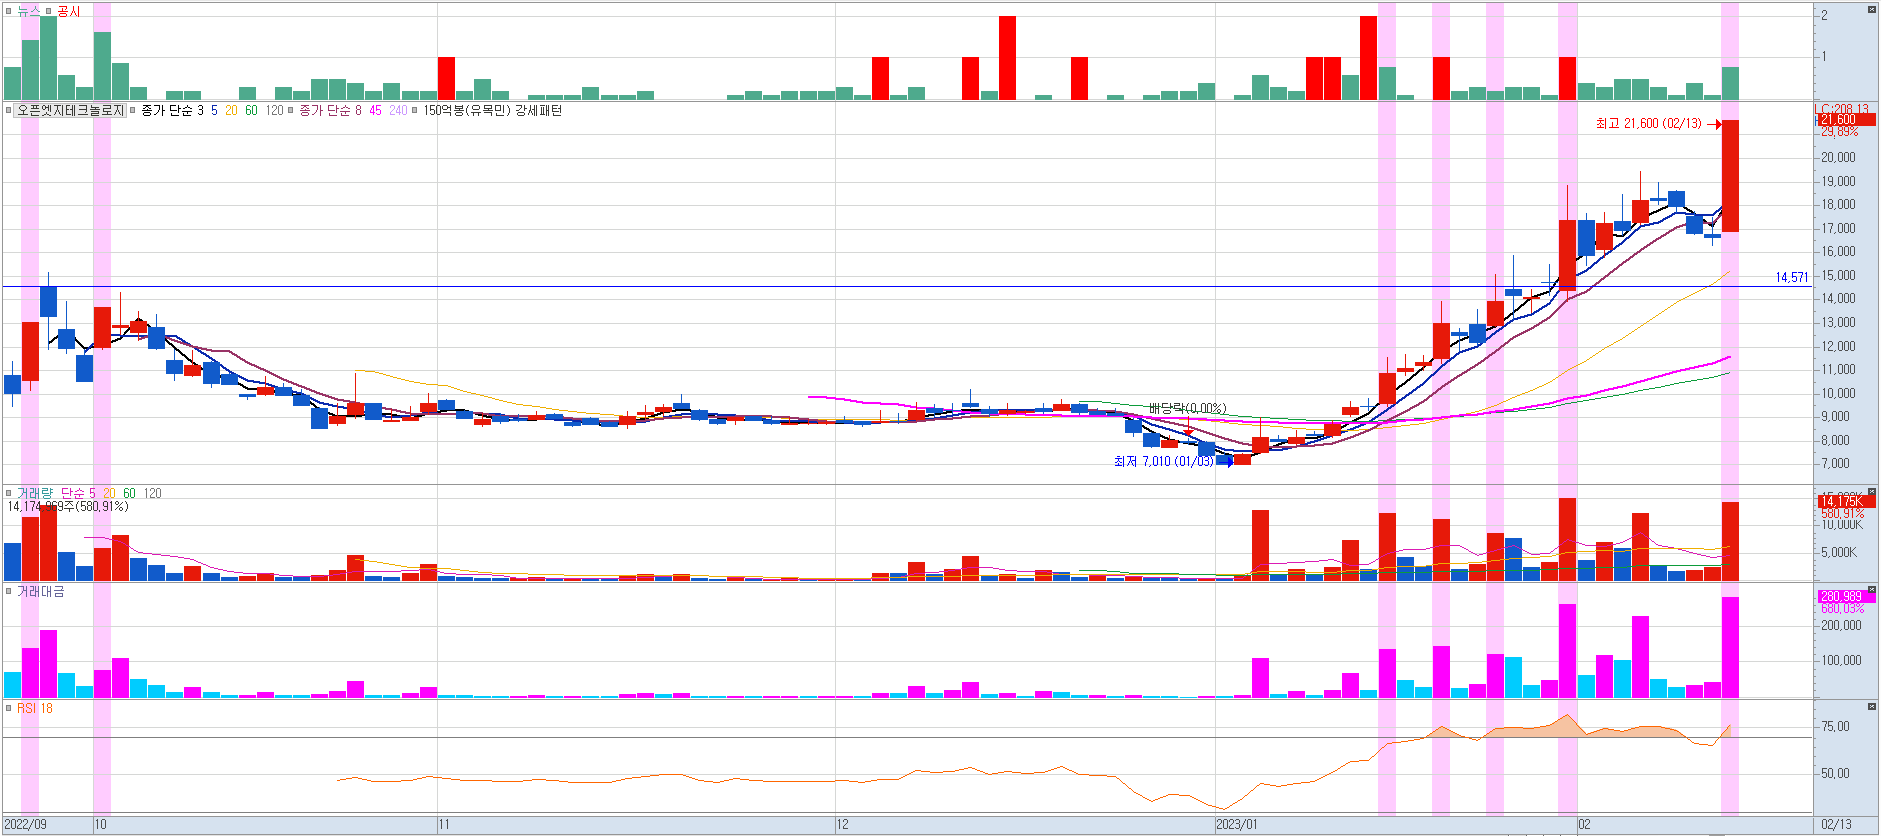Click the square marker before RSI 18
The height and width of the screenshot is (836, 1881).
click(9, 708)
